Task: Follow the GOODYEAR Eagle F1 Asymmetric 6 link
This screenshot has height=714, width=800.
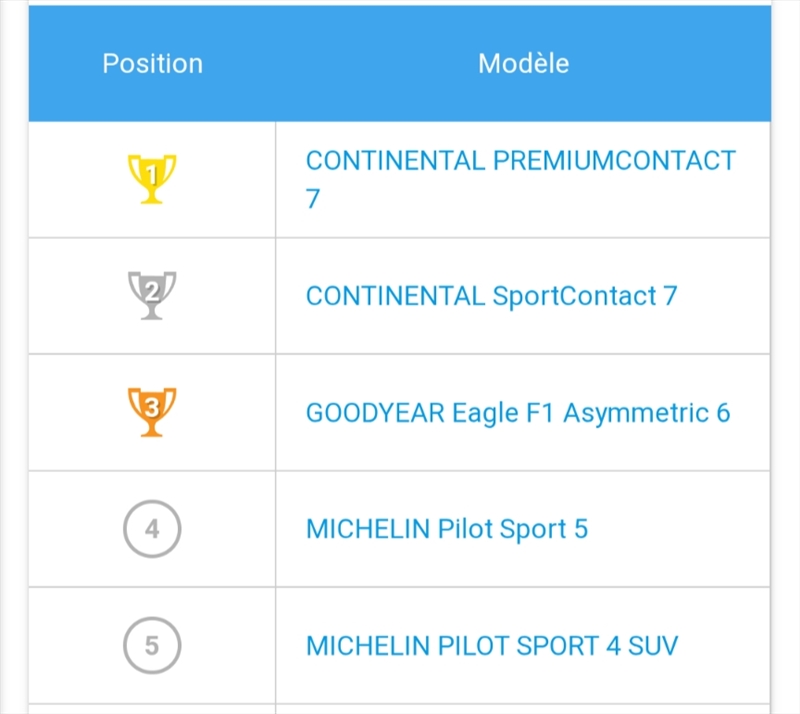Action: pyautogui.click(x=518, y=413)
